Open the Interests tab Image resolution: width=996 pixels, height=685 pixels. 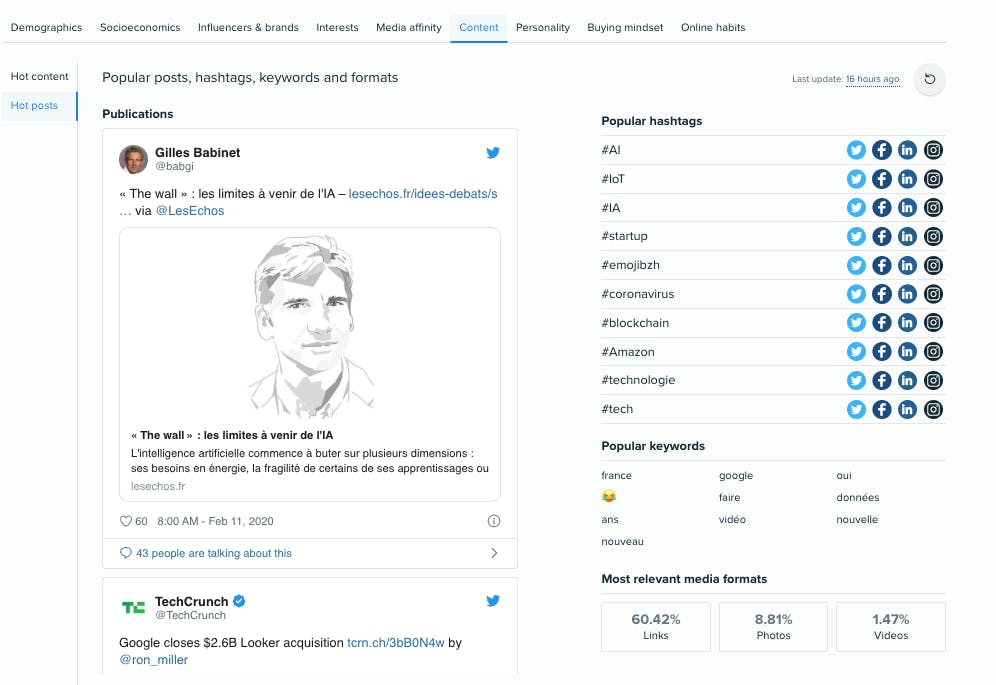[x=337, y=27]
